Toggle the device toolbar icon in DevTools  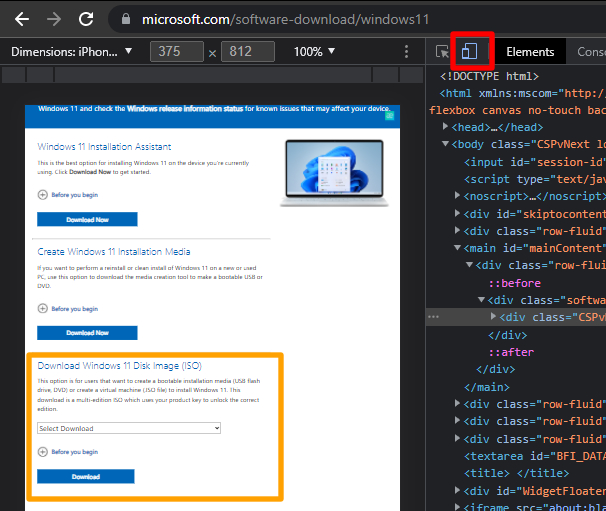click(470, 51)
